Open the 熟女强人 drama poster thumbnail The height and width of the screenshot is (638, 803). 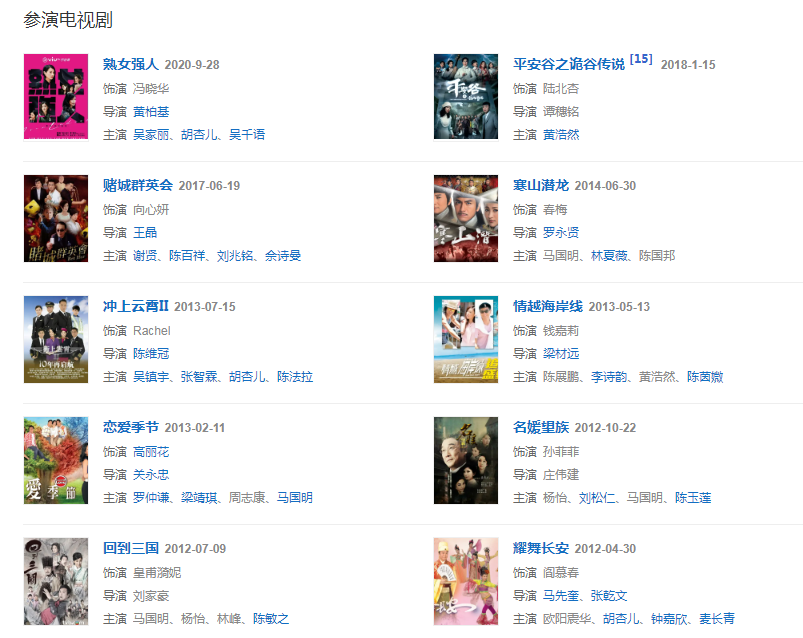coord(56,97)
